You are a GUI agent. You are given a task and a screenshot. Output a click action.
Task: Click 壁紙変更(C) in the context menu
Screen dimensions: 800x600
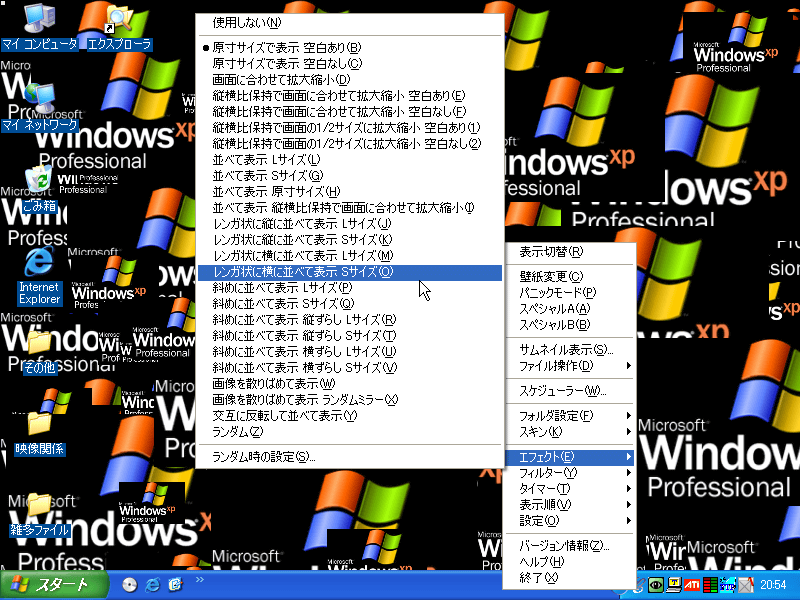[570, 277]
